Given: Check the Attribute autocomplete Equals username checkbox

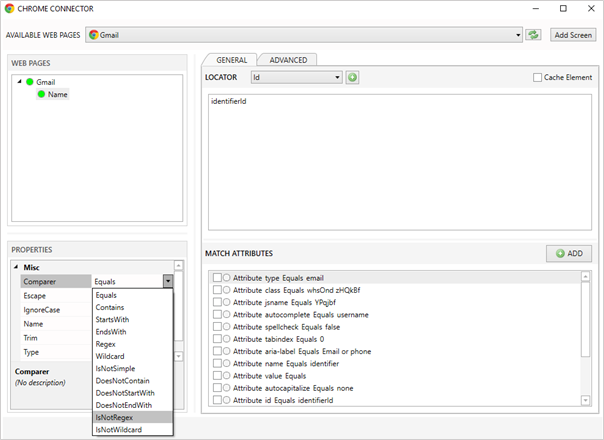Looking at the screenshot, I should click(x=217, y=314).
